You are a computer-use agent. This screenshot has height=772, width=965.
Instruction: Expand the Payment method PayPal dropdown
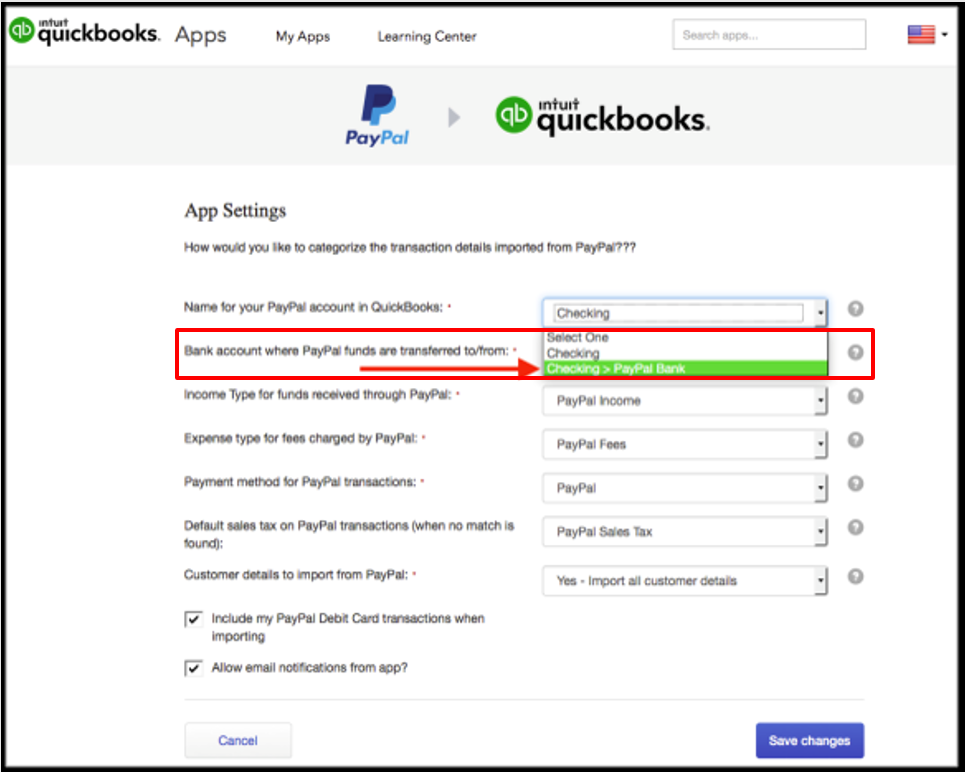685,488
